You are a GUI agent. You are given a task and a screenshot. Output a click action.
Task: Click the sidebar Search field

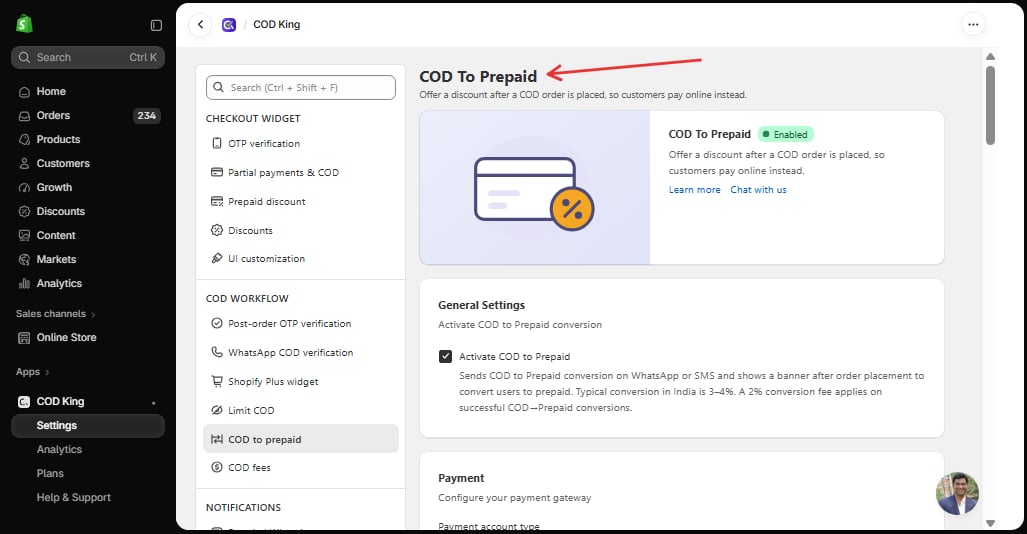[x=88, y=58]
